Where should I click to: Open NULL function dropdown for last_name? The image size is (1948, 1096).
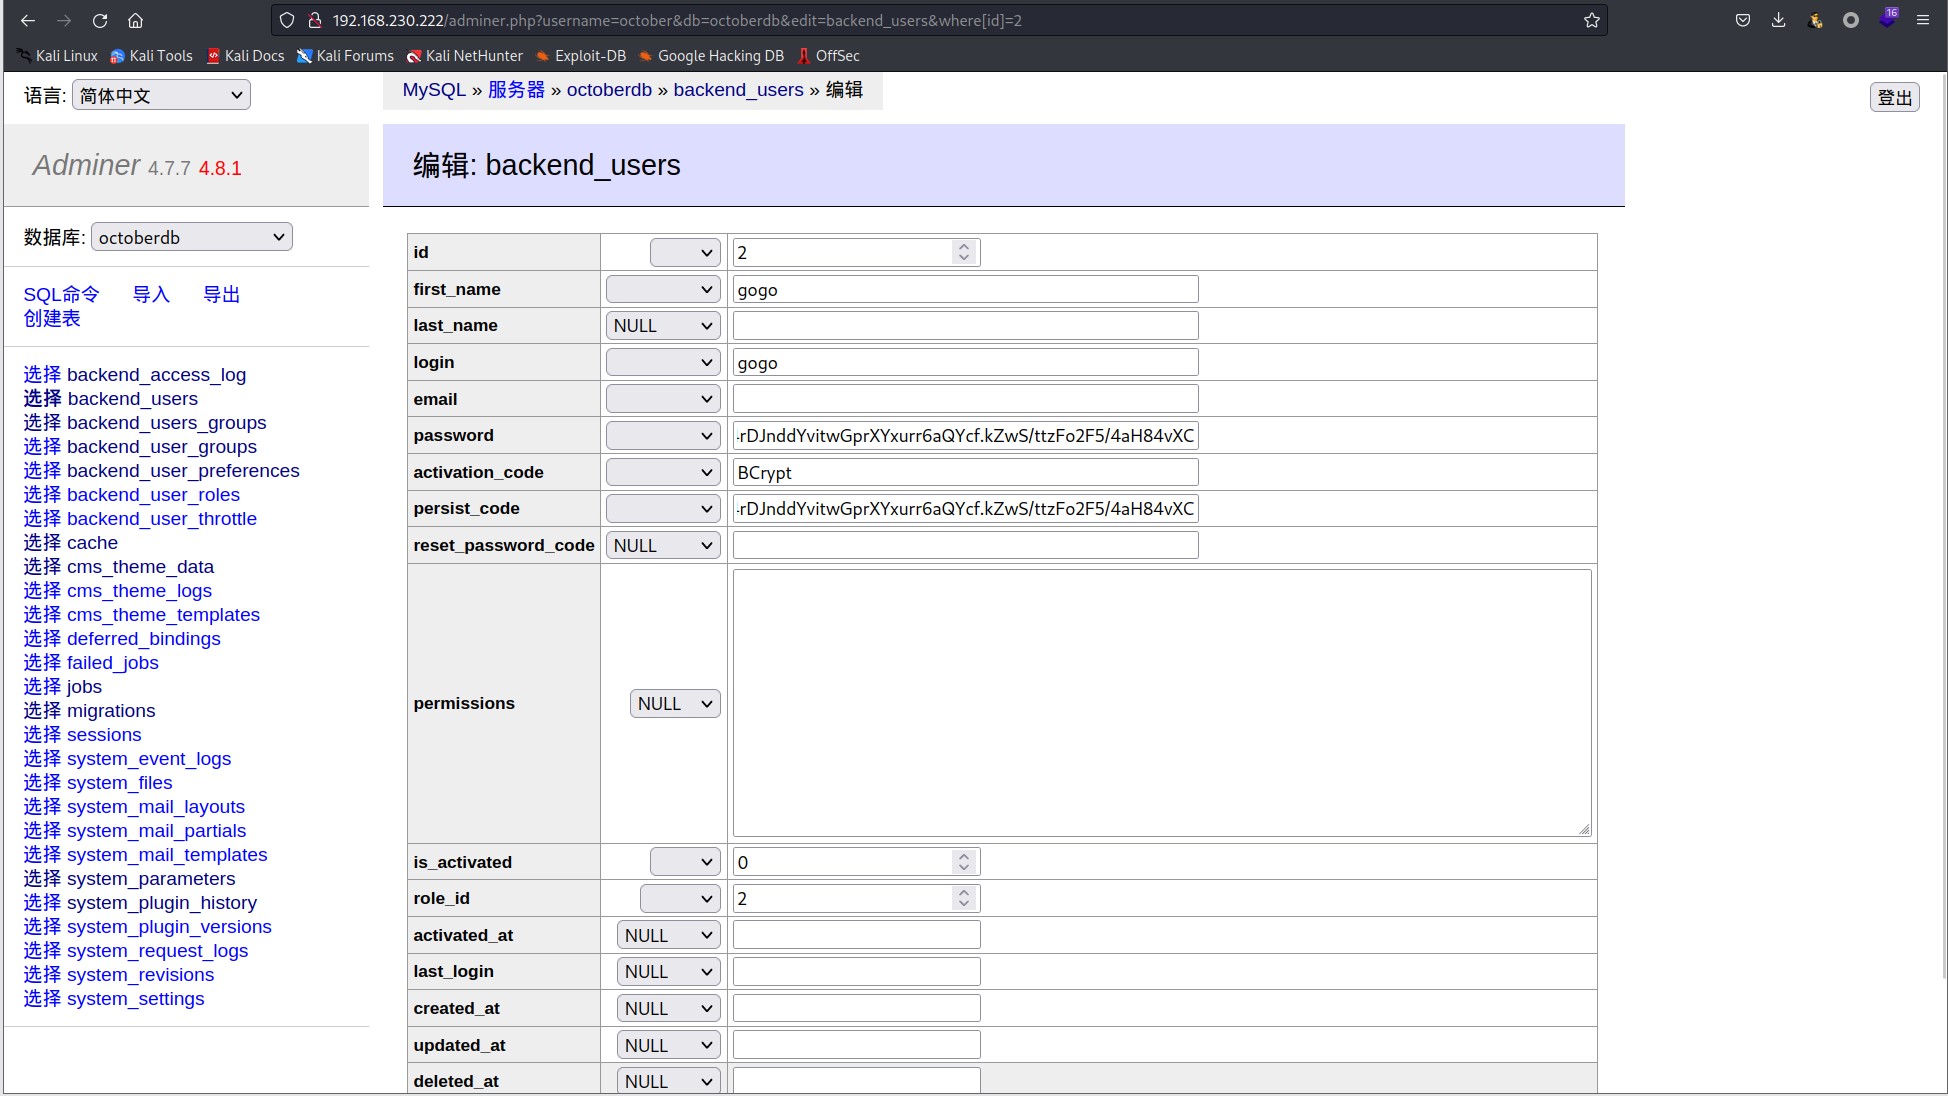pos(663,325)
